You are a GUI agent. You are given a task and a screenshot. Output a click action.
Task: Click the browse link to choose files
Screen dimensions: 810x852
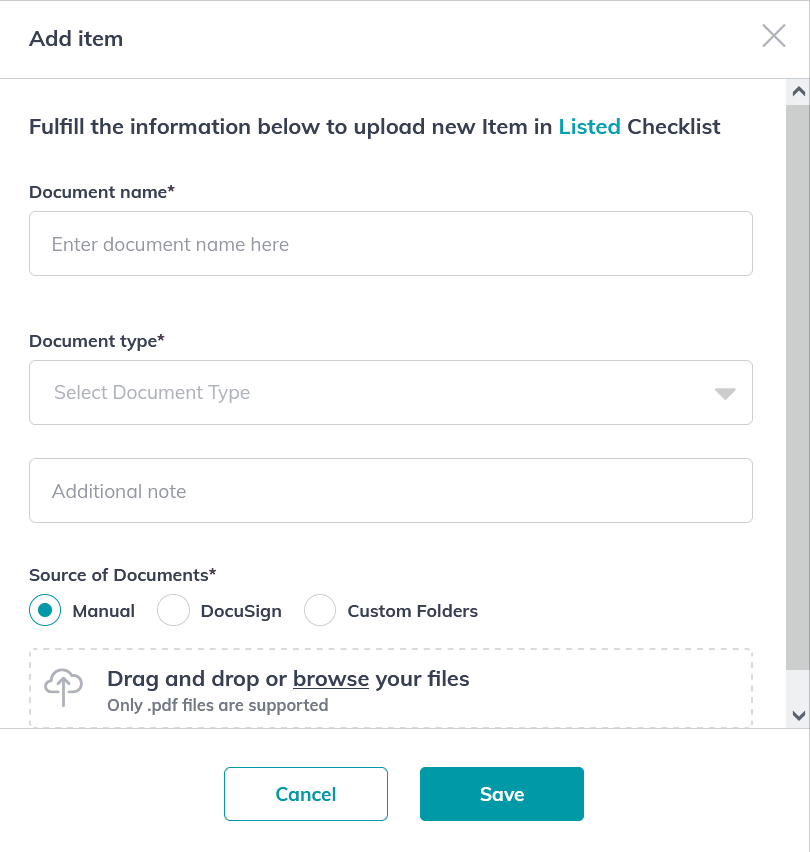[331, 679]
